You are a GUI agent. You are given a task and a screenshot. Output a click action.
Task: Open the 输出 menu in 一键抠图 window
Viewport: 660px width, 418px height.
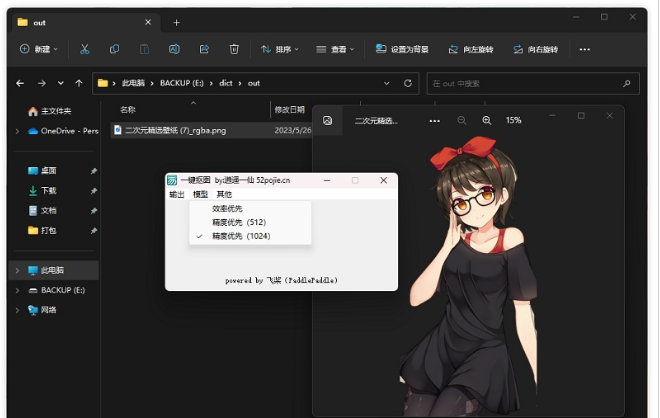click(177, 194)
